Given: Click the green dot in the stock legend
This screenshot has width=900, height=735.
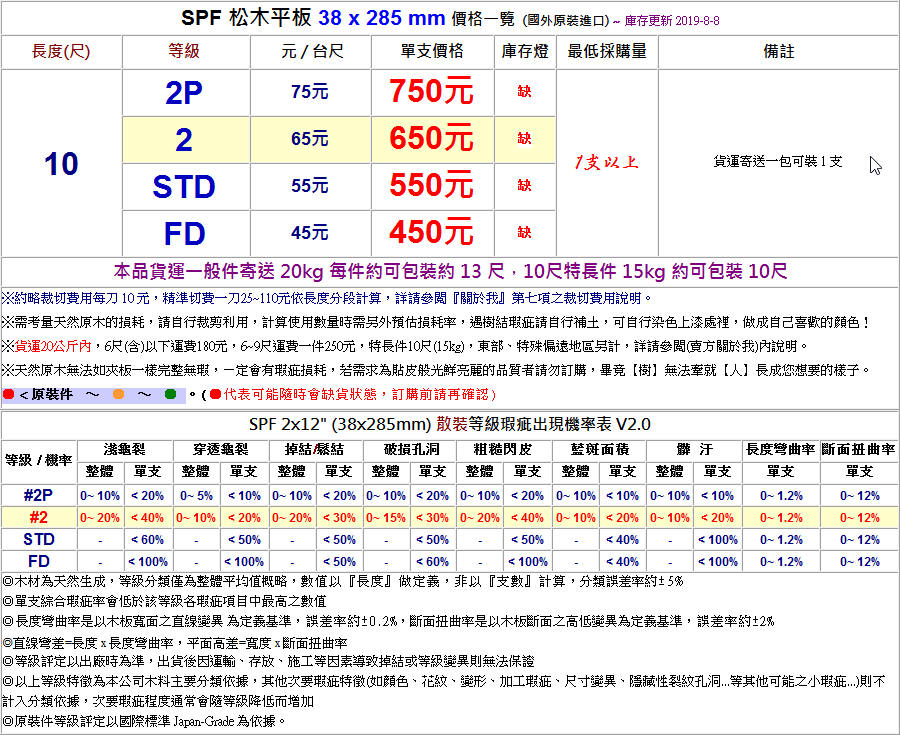Looking at the screenshot, I should click(170, 394).
